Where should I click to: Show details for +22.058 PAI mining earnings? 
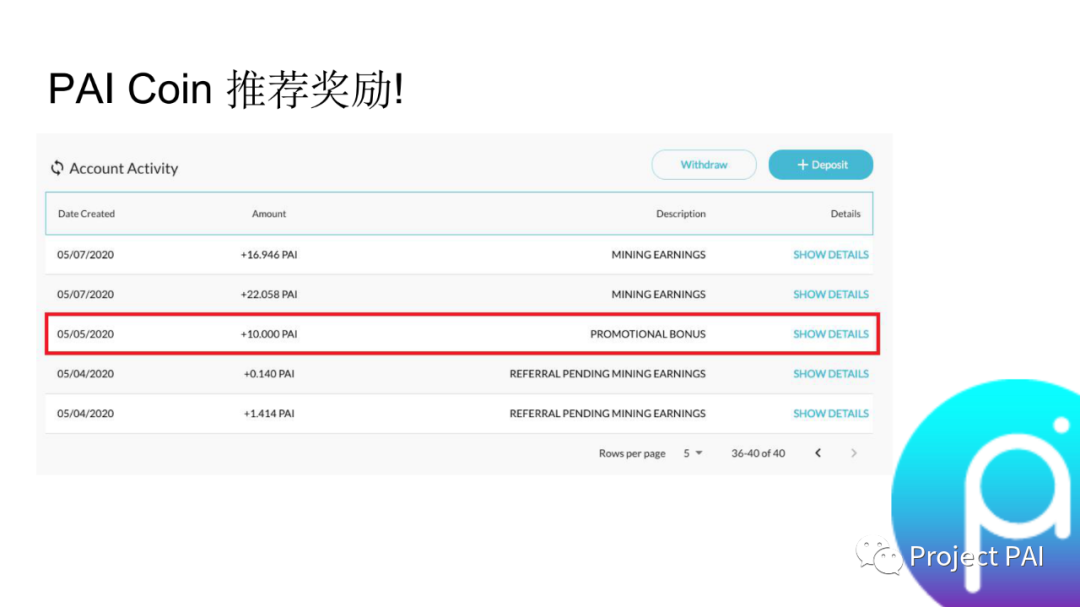(x=831, y=294)
